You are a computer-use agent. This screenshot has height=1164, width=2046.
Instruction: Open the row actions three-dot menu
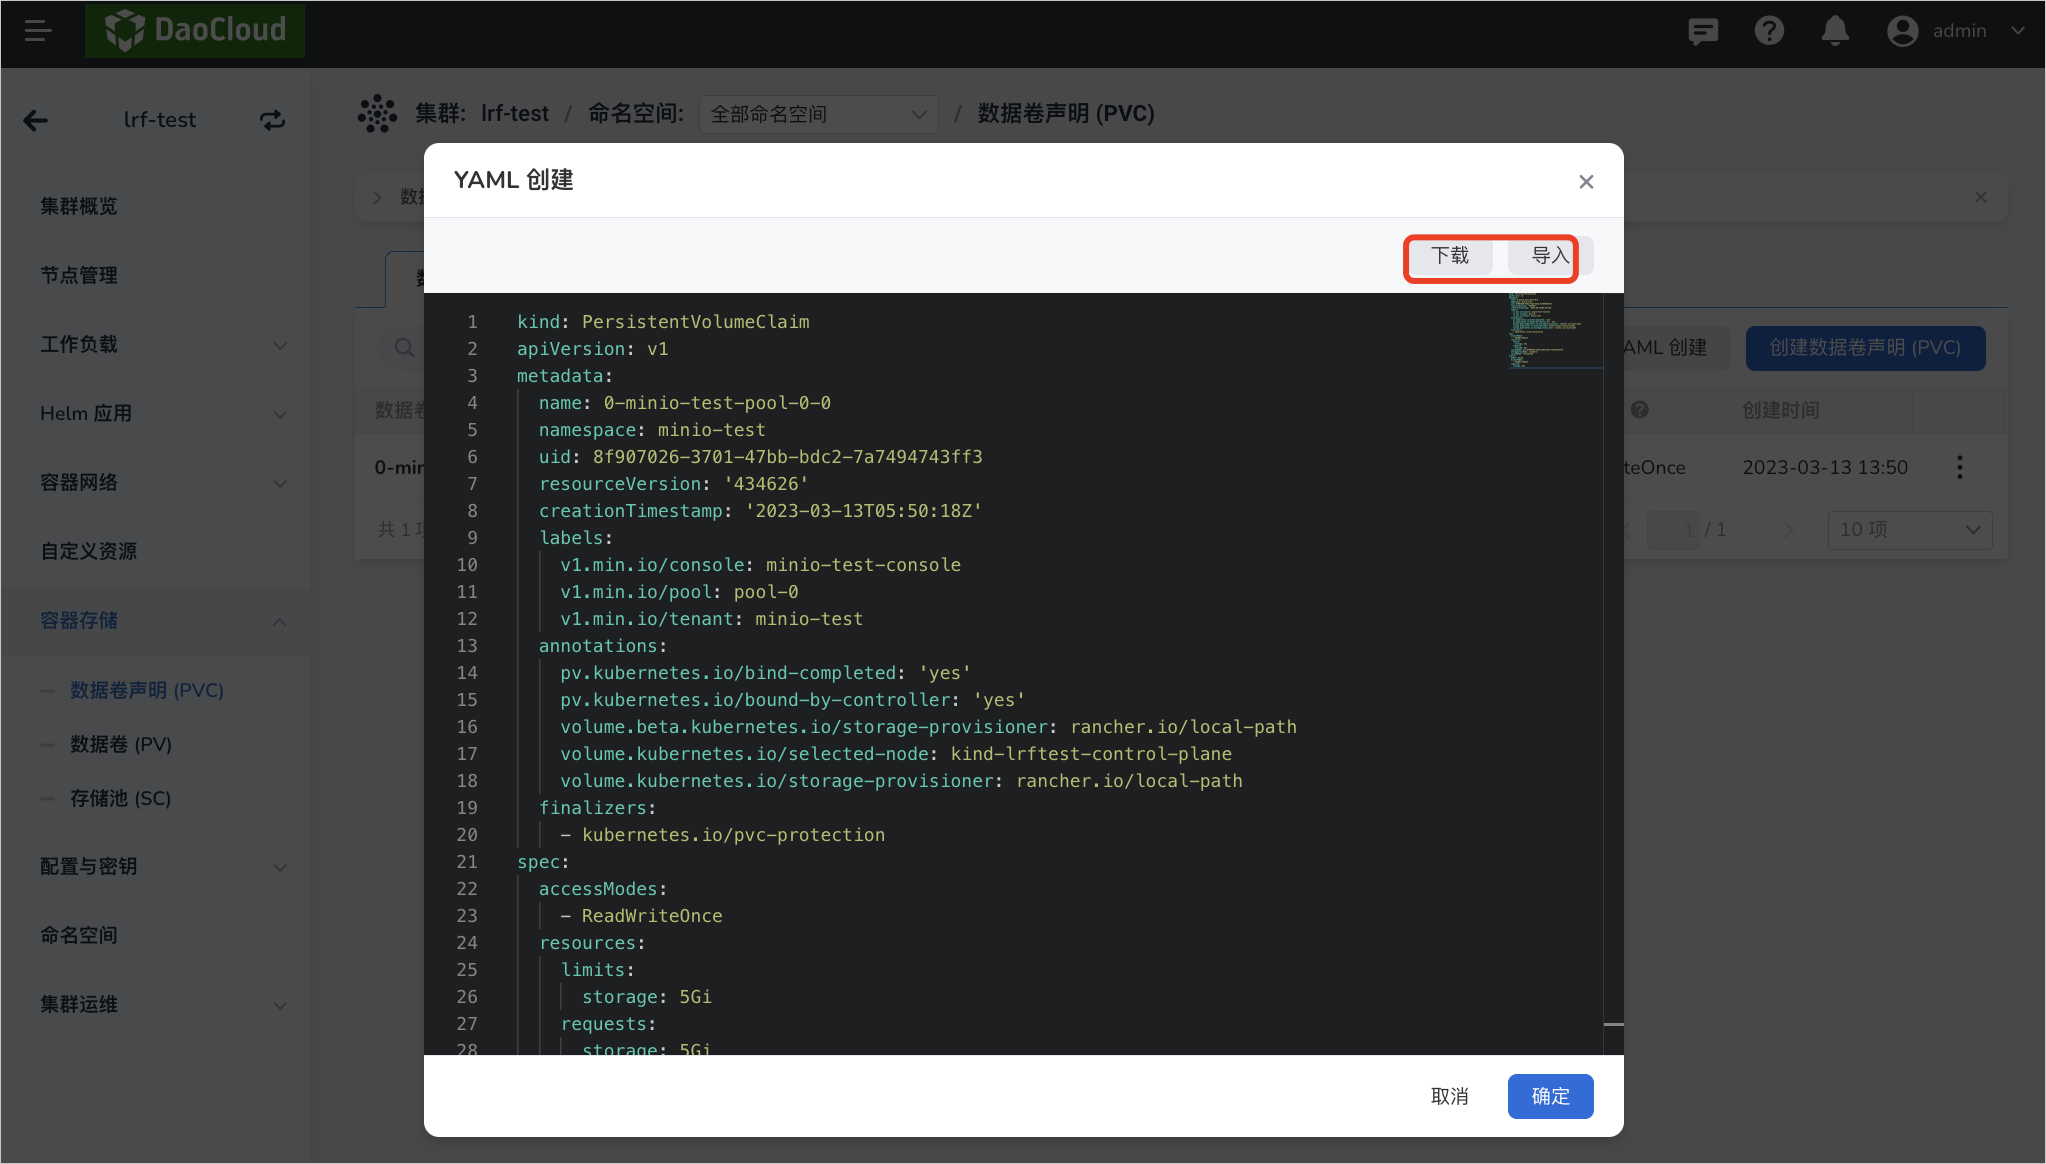pyautogui.click(x=1960, y=467)
